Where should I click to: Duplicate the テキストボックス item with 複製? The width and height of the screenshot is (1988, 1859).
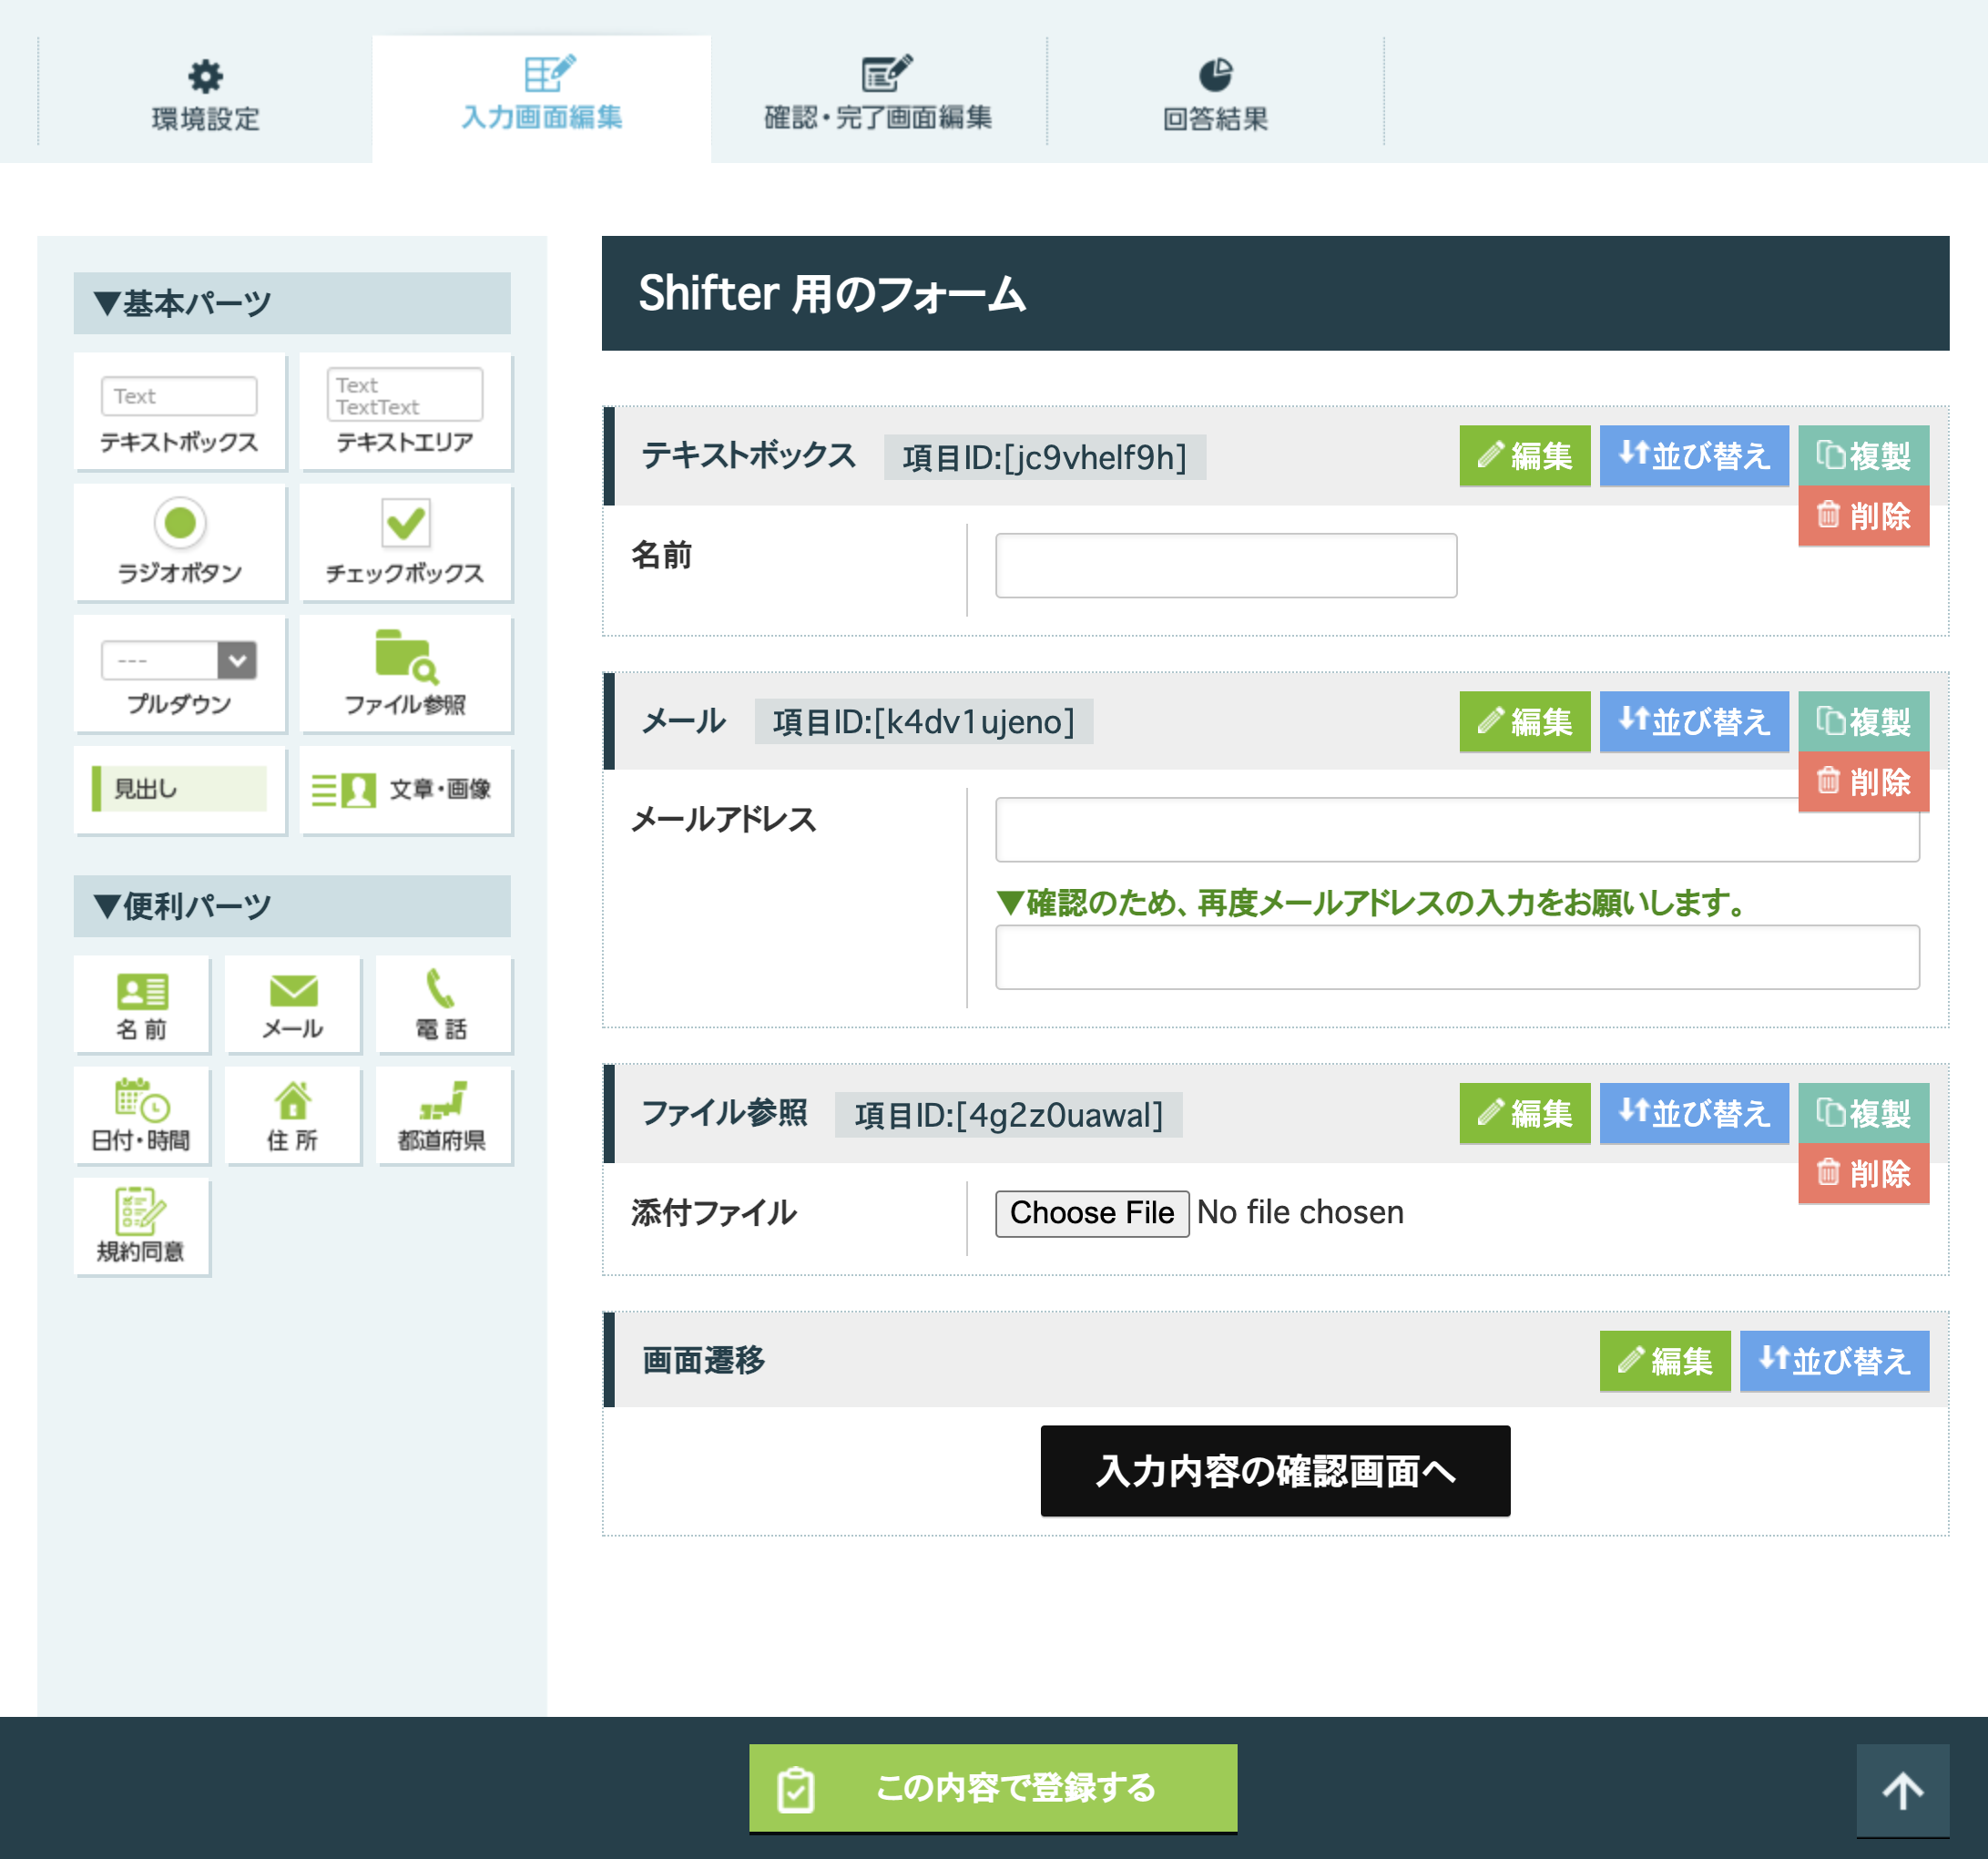tap(1863, 456)
